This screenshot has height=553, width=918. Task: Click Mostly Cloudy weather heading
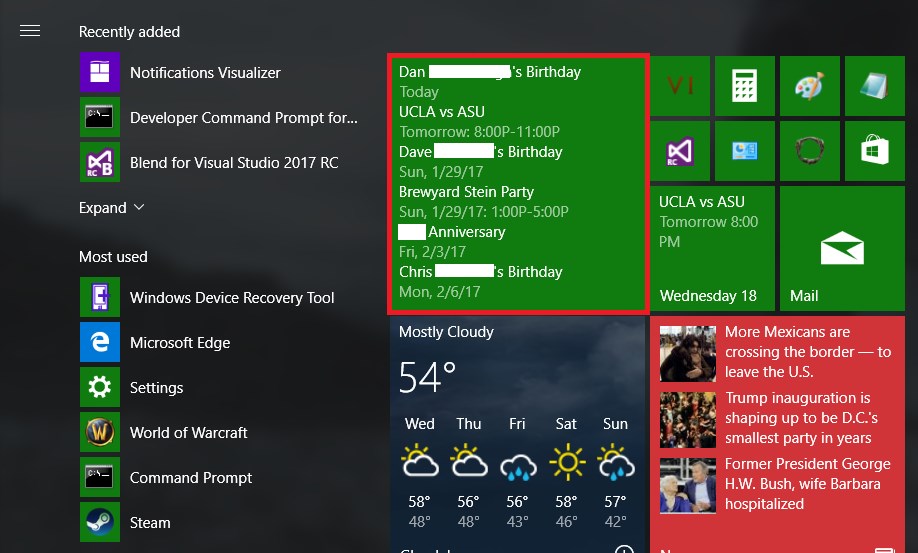[x=446, y=332]
